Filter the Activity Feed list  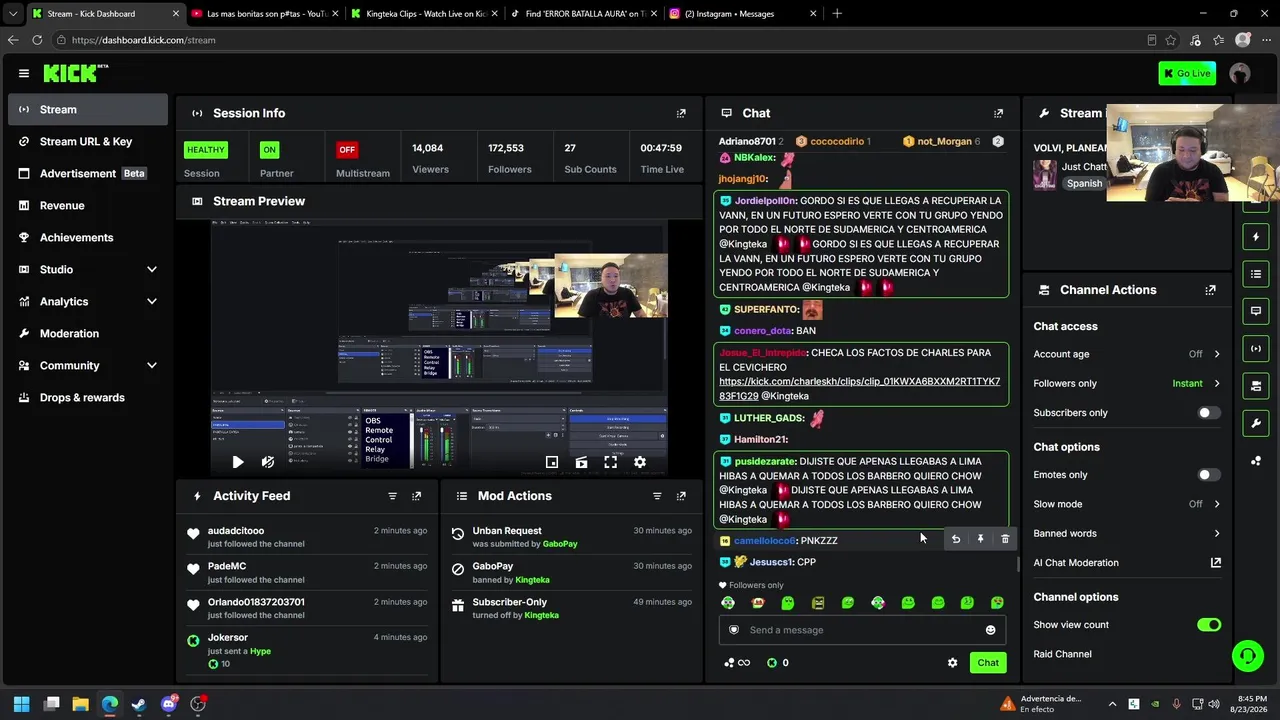point(392,496)
